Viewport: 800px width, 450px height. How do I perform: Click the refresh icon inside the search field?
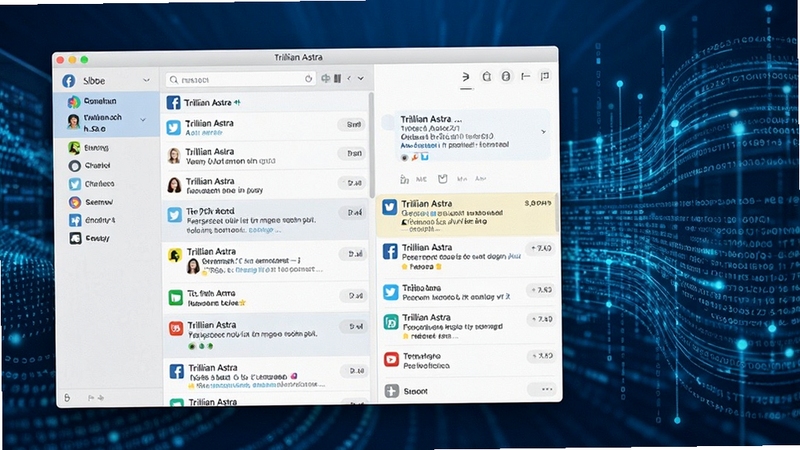(308, 79)
